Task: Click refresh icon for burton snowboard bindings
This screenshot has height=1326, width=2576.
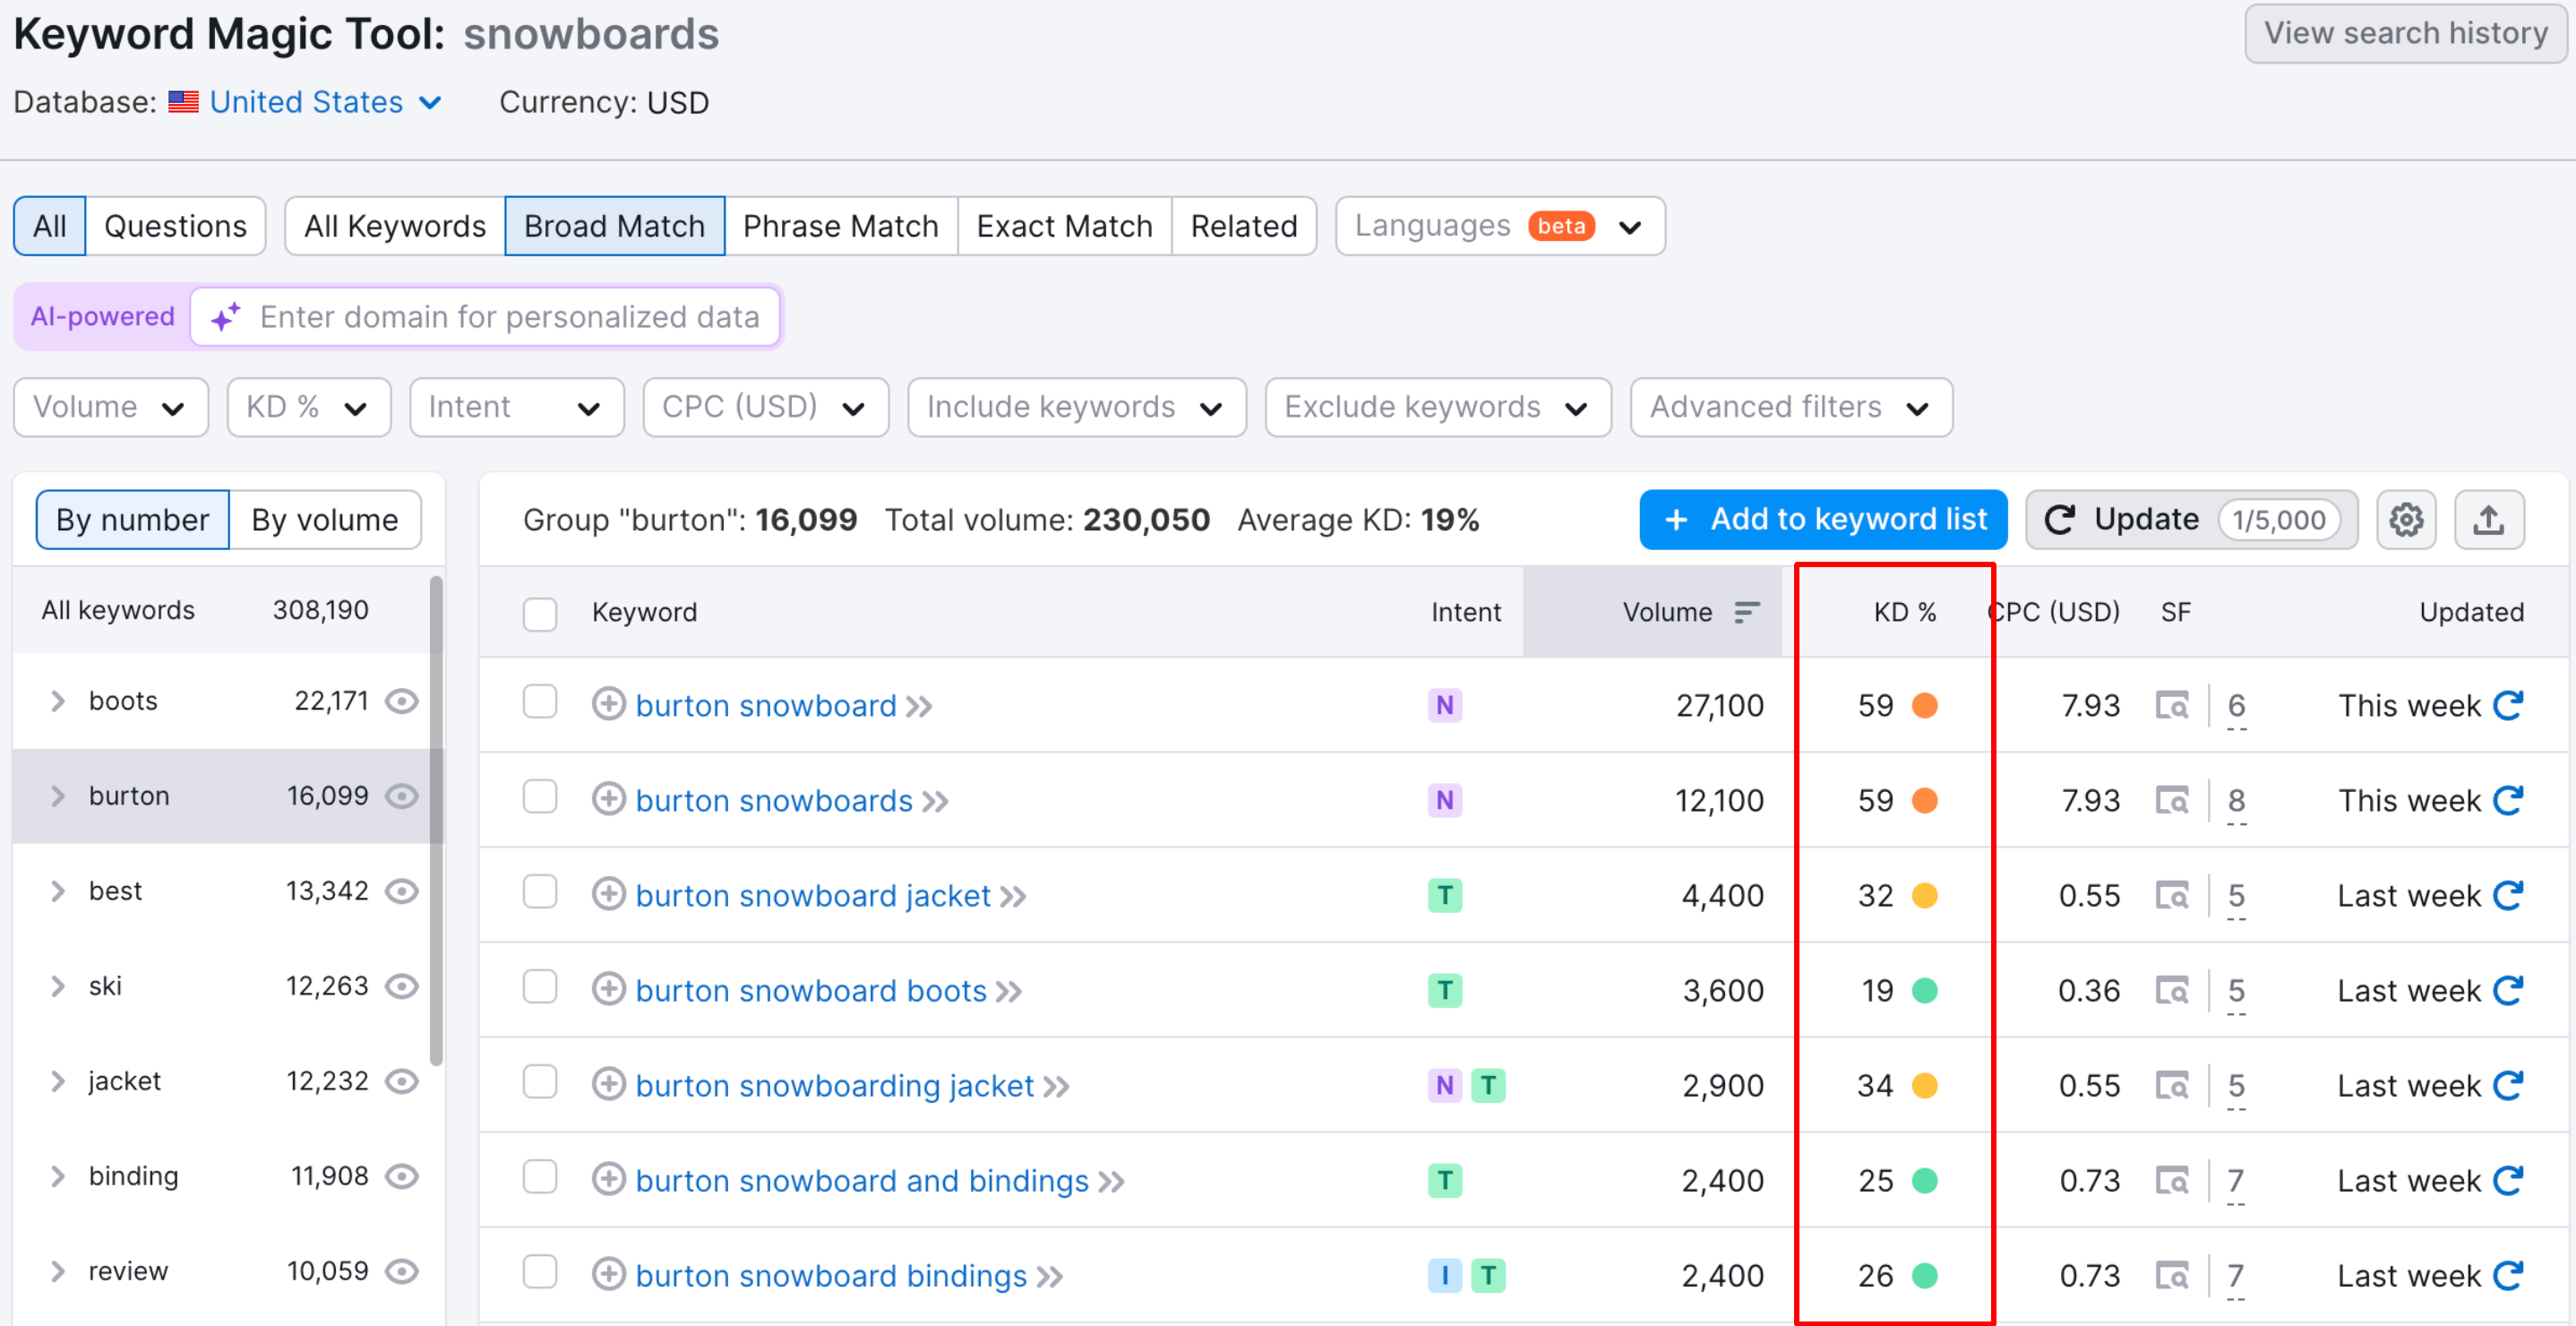Action: click(2509, 1275)
